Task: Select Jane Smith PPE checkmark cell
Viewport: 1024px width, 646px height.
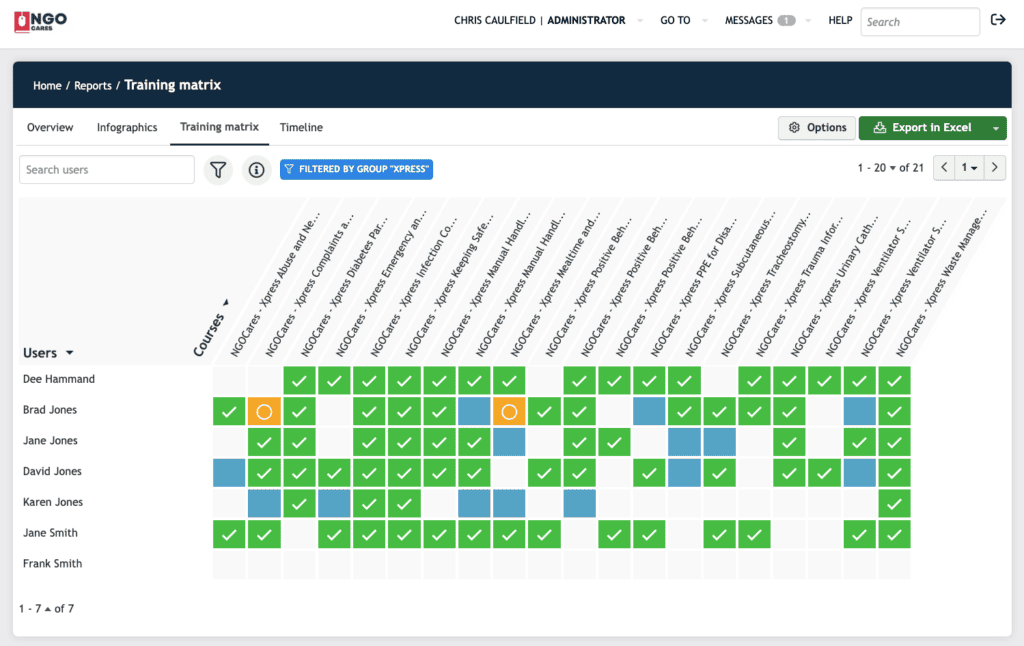Action: point(649,534)
